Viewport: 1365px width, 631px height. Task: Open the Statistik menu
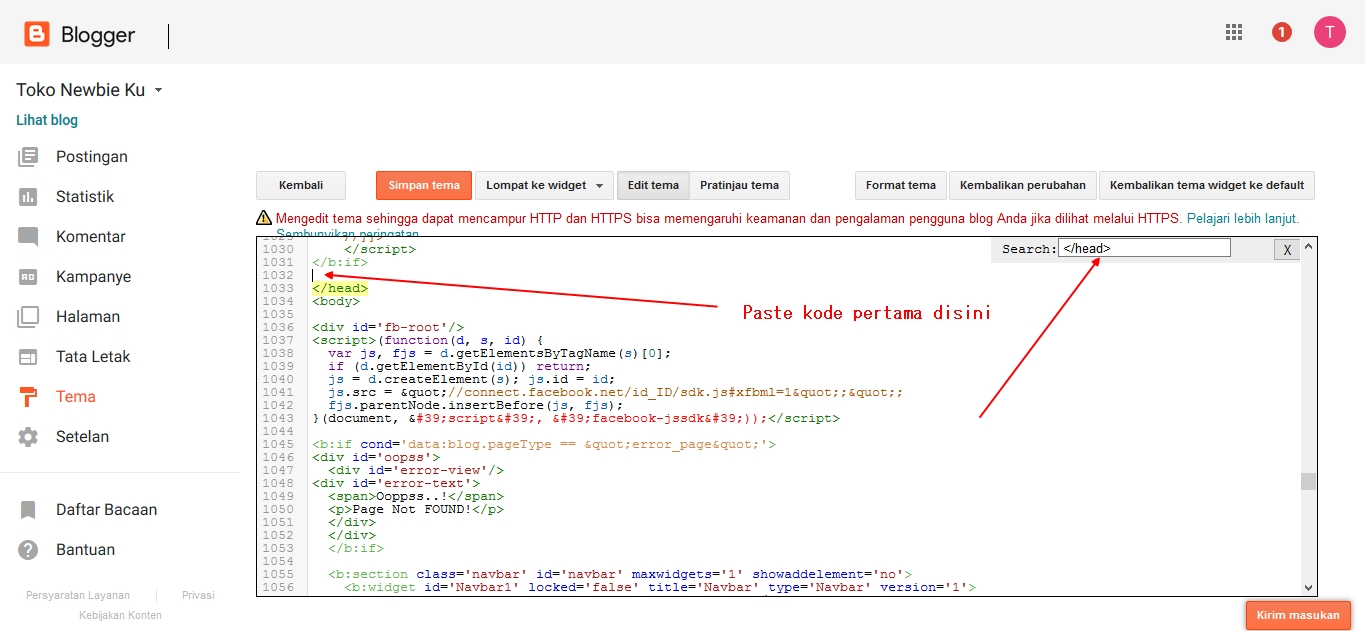click(85, 197)
